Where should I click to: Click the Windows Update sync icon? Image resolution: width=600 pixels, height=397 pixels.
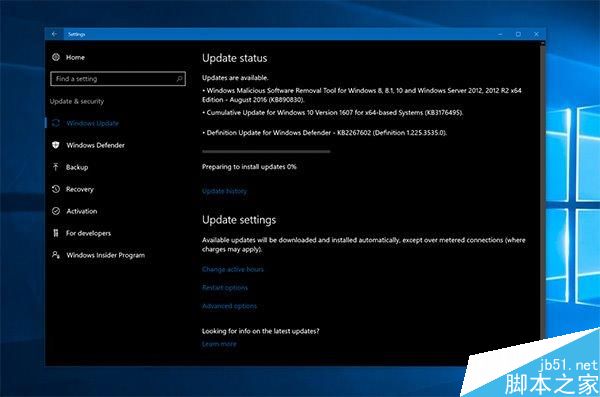56,123
